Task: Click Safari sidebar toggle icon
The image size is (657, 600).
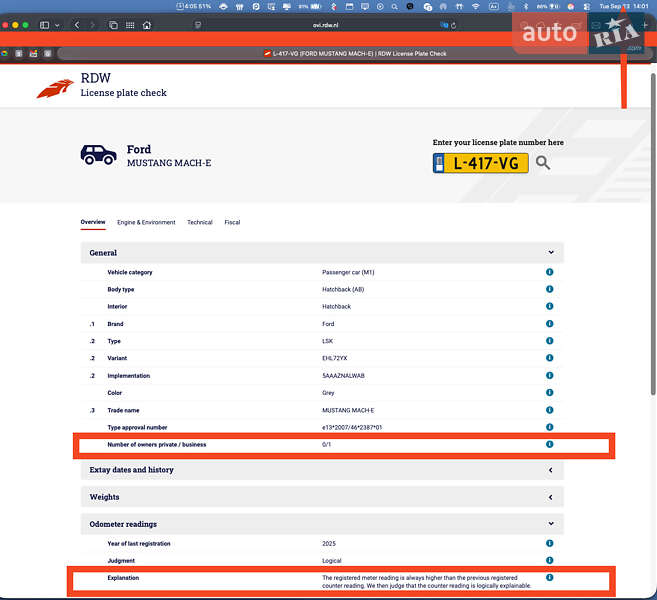Action: click(x=45, y=25)
